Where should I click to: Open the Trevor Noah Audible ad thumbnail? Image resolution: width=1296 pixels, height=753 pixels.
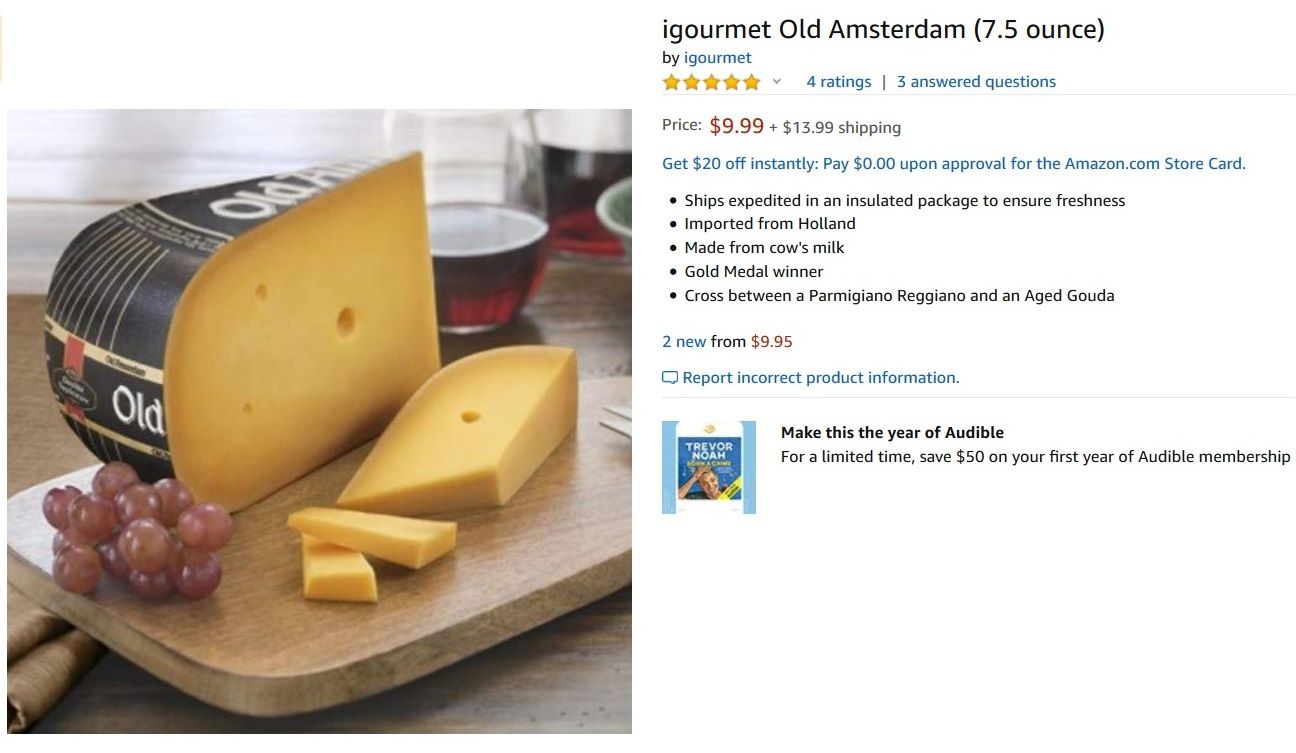point(709,468)
